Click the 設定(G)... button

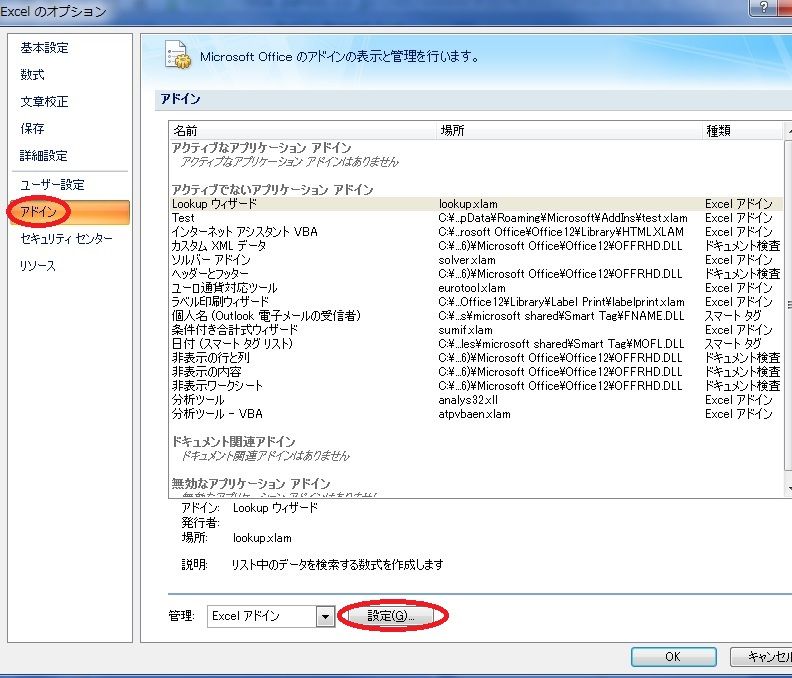(391, 616)
